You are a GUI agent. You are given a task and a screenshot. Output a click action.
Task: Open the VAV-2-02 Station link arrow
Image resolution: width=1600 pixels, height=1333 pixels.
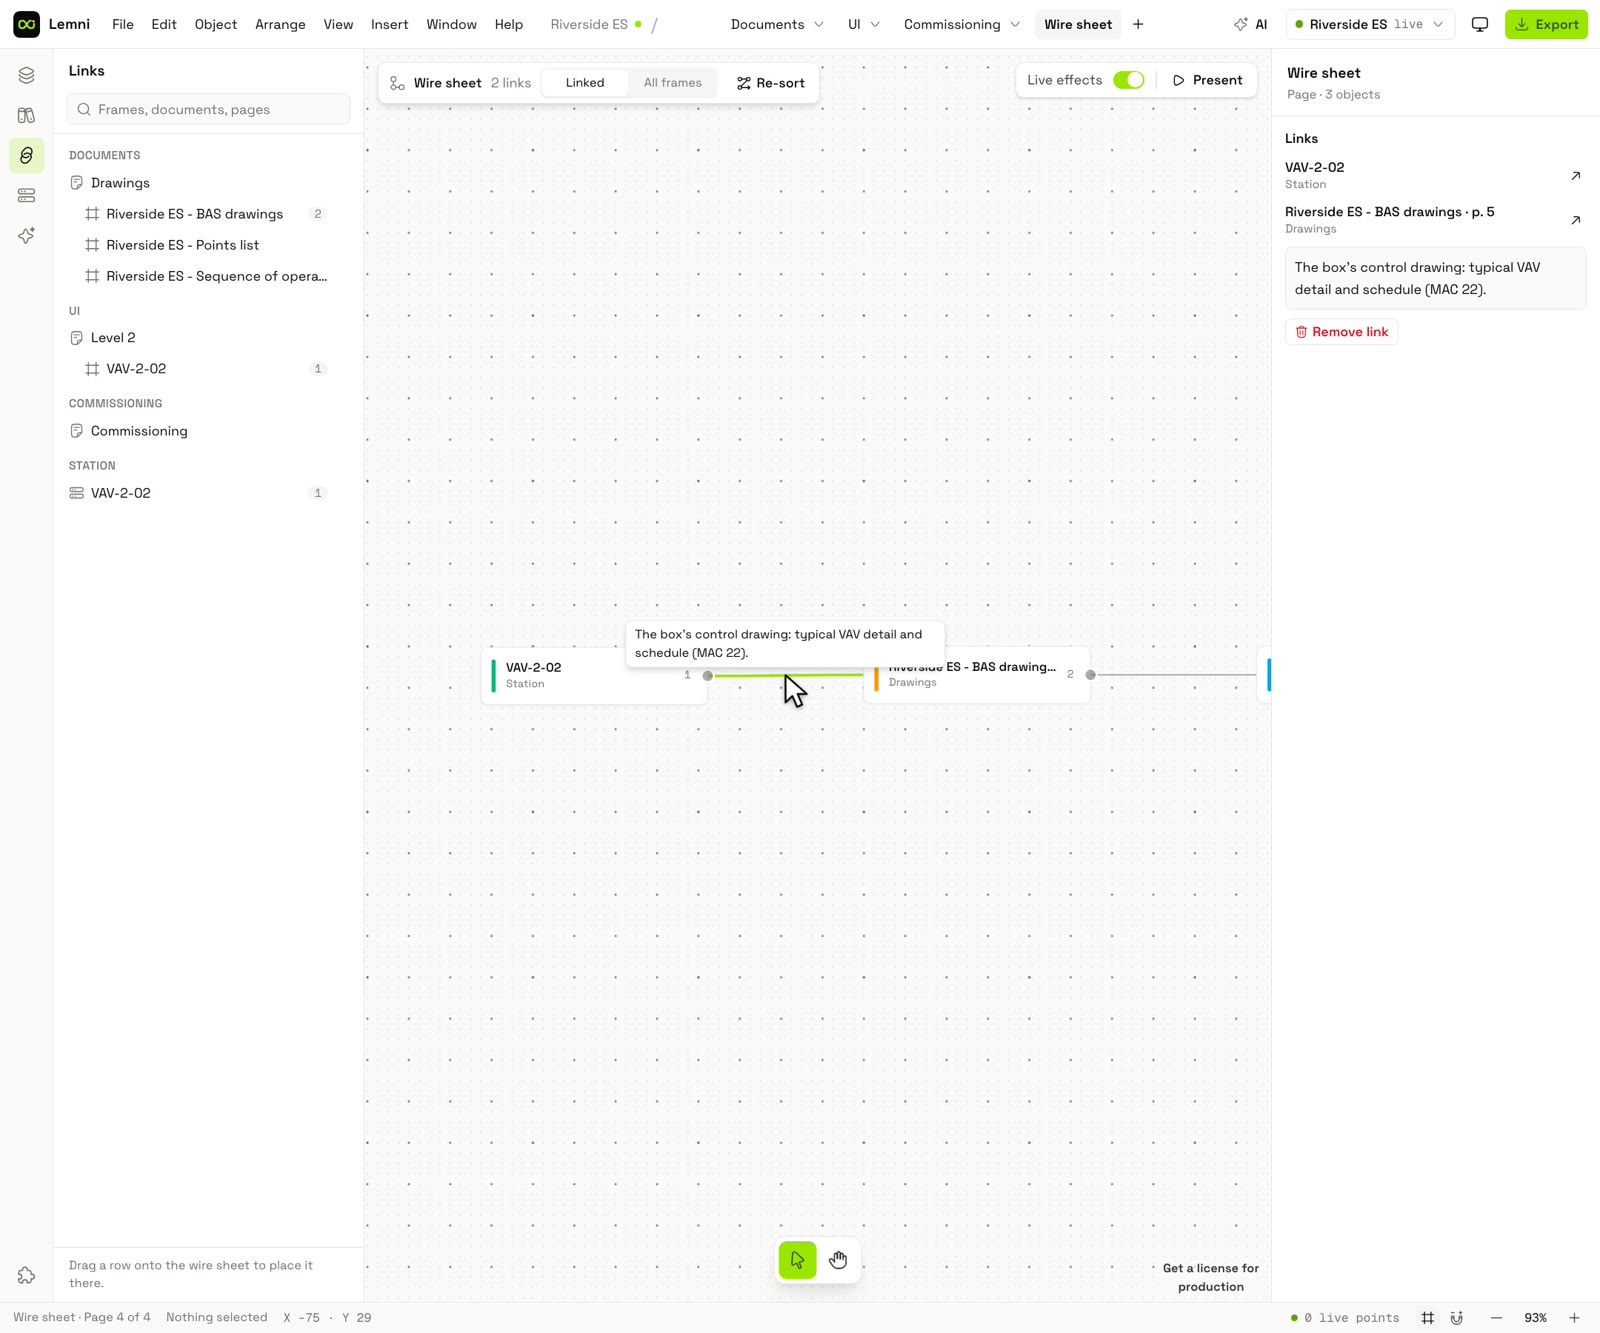pos(1575,175)
